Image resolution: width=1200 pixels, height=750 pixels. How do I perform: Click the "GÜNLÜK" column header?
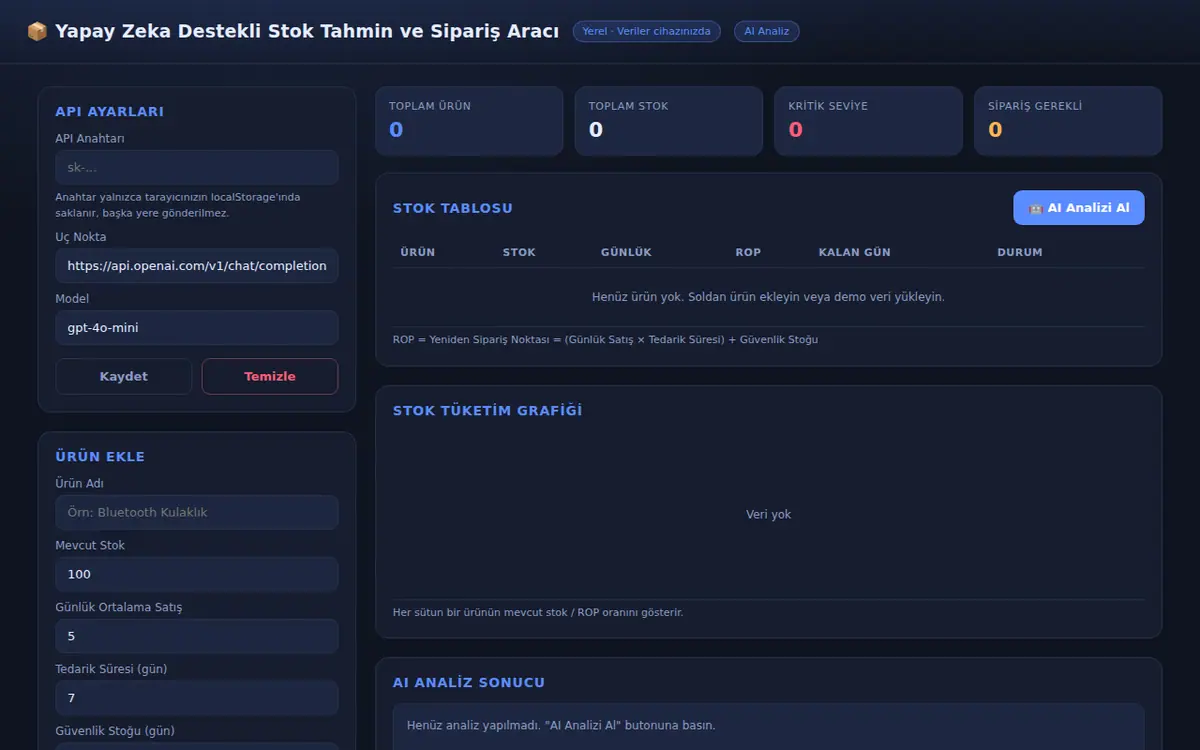(626, 253)
